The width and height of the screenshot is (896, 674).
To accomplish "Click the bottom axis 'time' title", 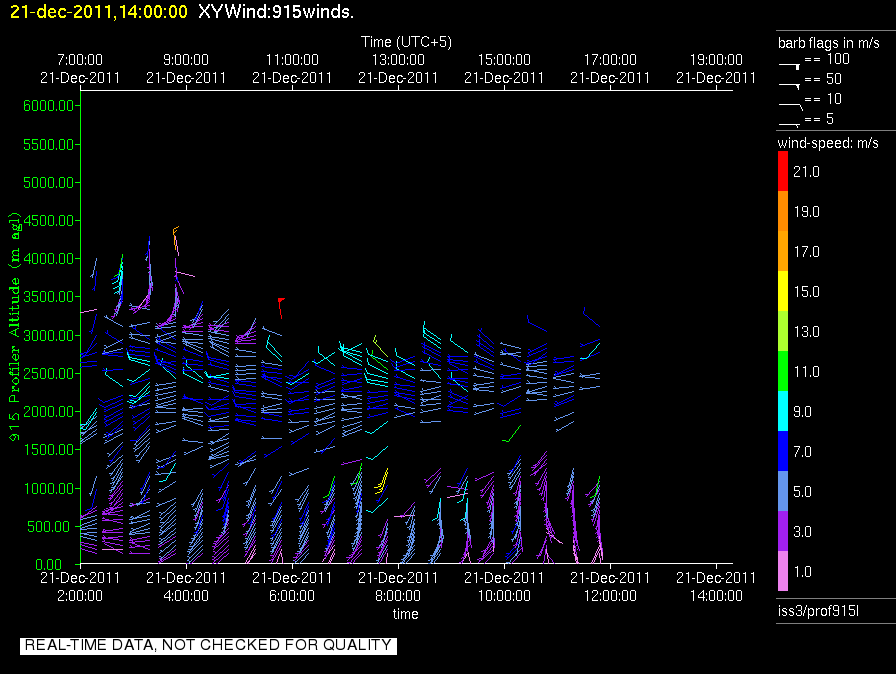I will point(406,614).
